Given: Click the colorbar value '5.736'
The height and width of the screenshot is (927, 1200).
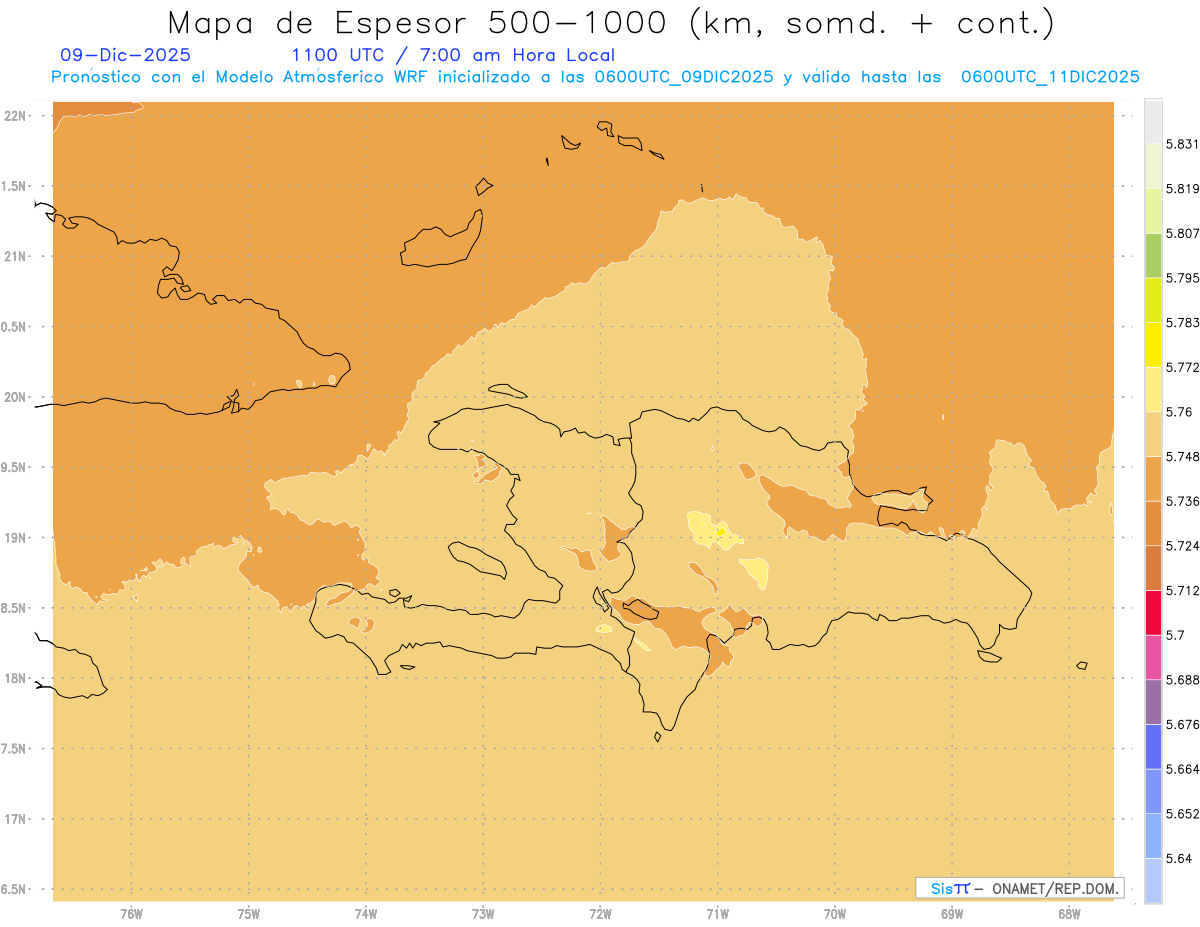Looking at the screenshot, I should pyautogui.click(x=1182, y=501).
